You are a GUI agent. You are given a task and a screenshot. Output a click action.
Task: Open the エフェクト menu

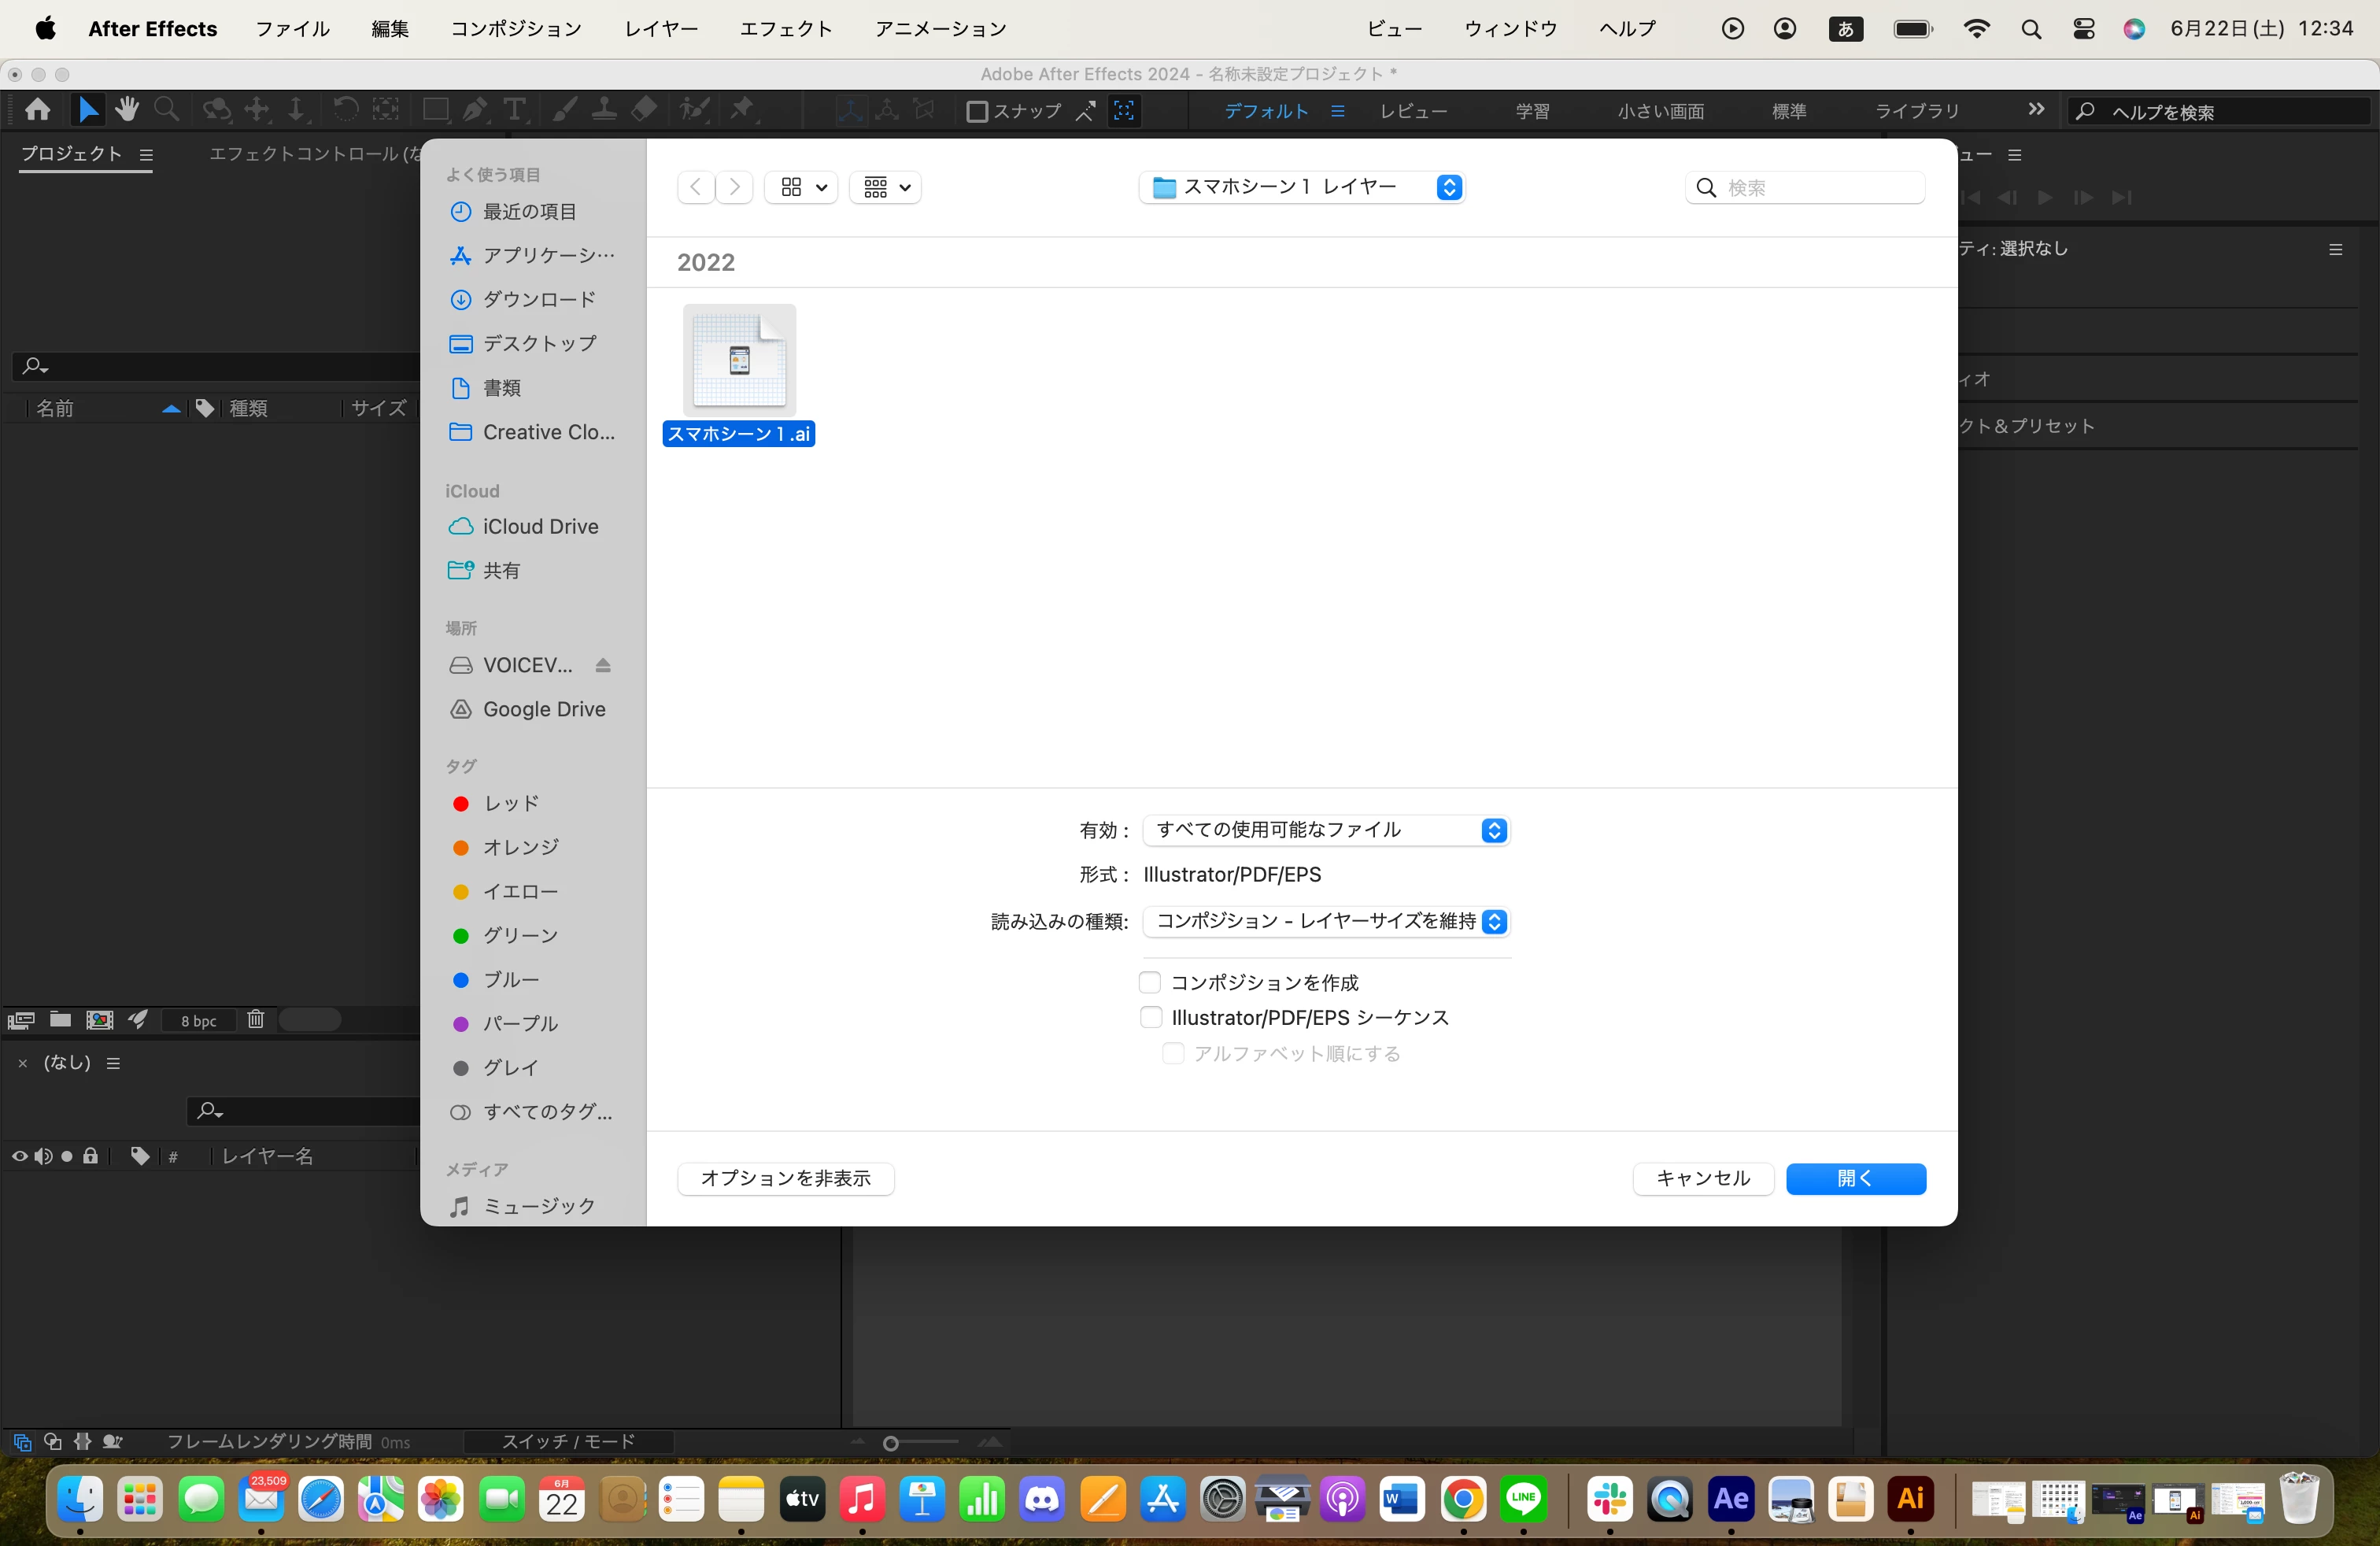coord(785,28)
